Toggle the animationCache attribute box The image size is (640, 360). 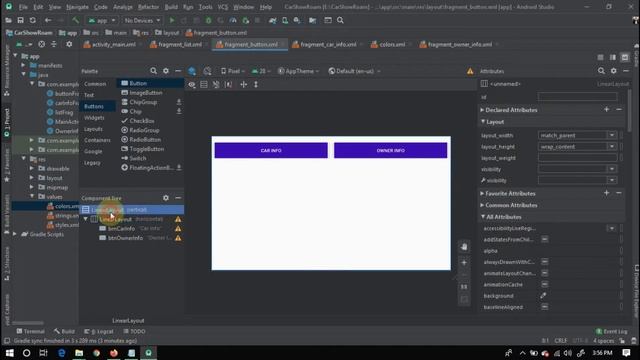pos(544,284)
